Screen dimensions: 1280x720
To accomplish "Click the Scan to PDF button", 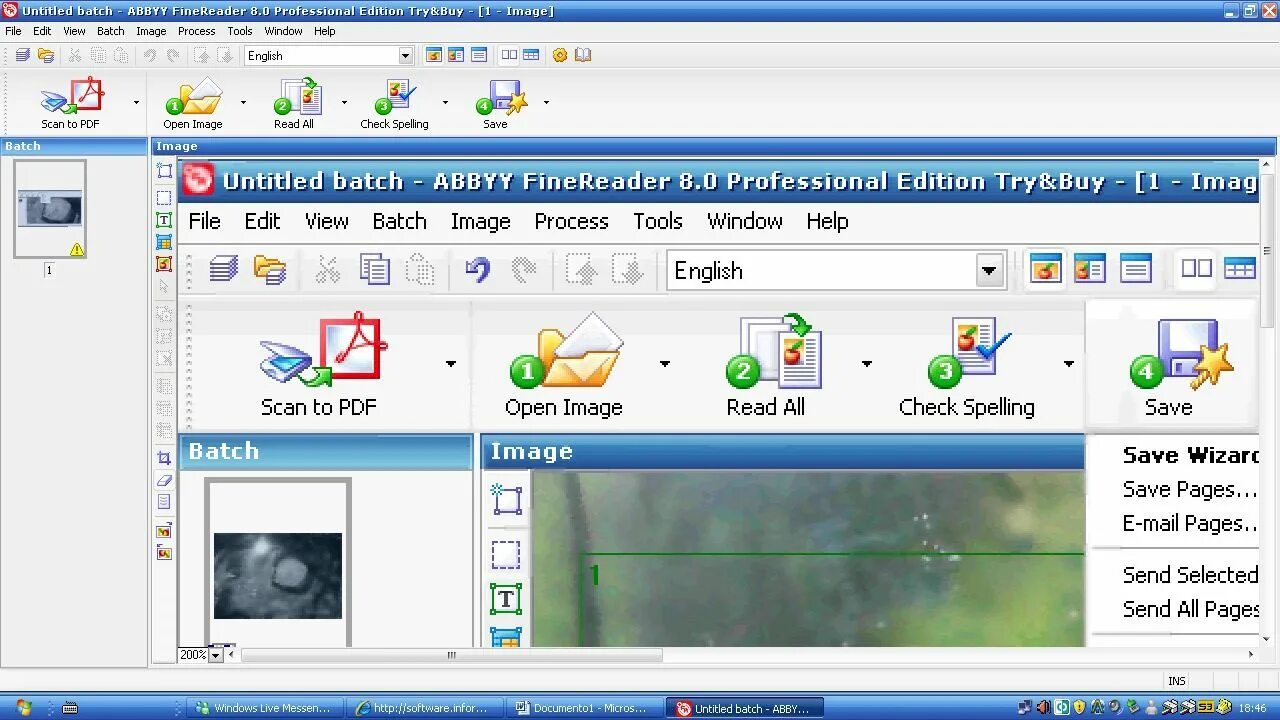I will click(x=71, y=104).
